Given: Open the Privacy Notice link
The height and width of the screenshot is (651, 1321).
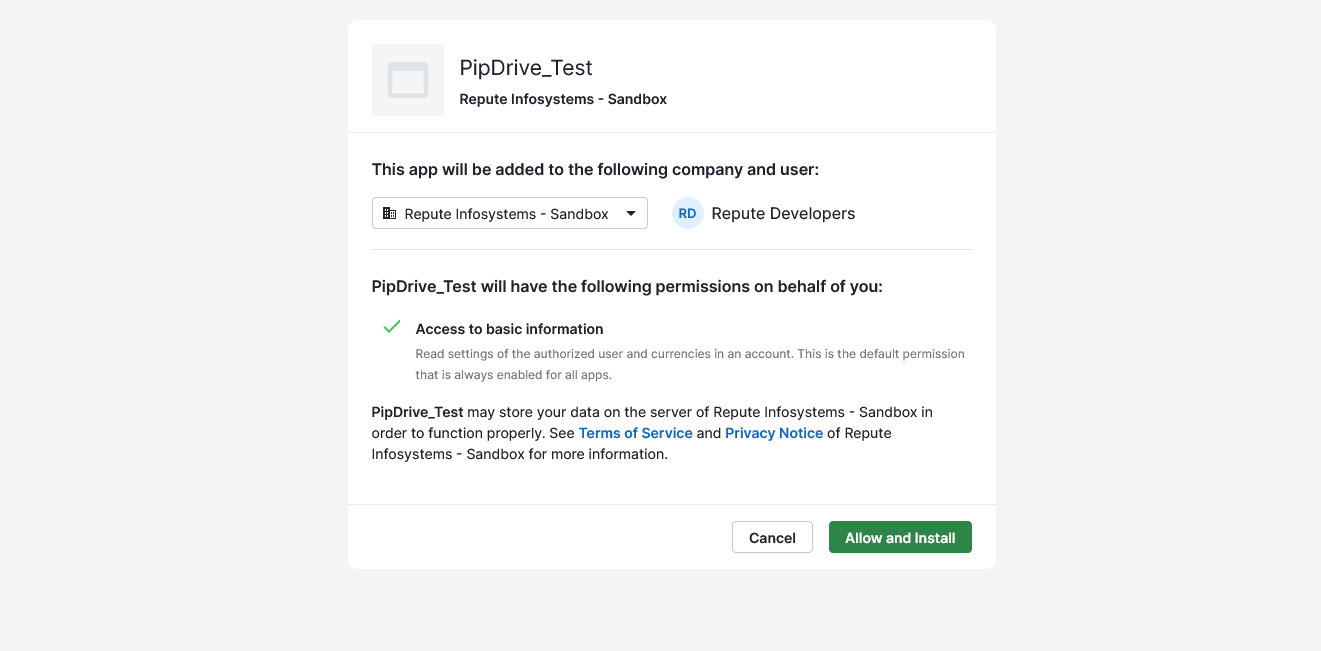Looking at the screenshot, I should point(774,433).
